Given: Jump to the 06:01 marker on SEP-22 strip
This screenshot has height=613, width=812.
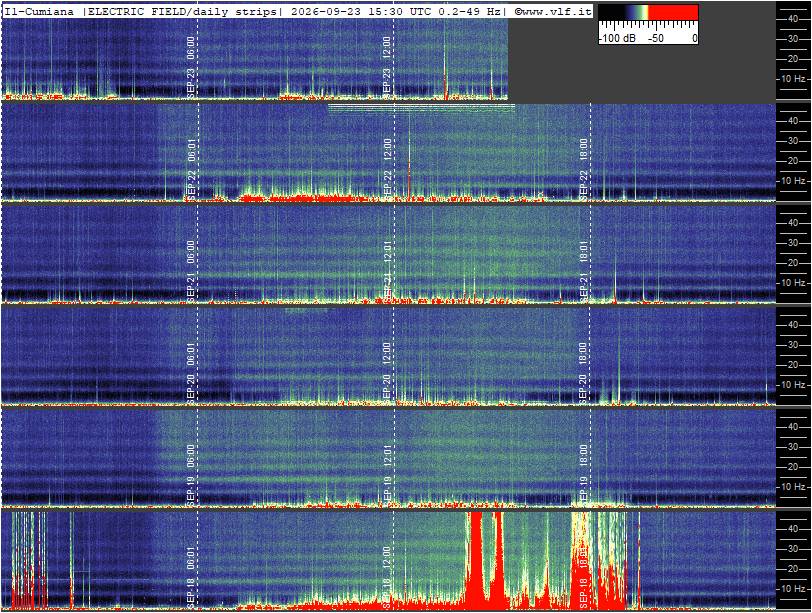Looking at the screenshot, I should (x=190, y=149).
